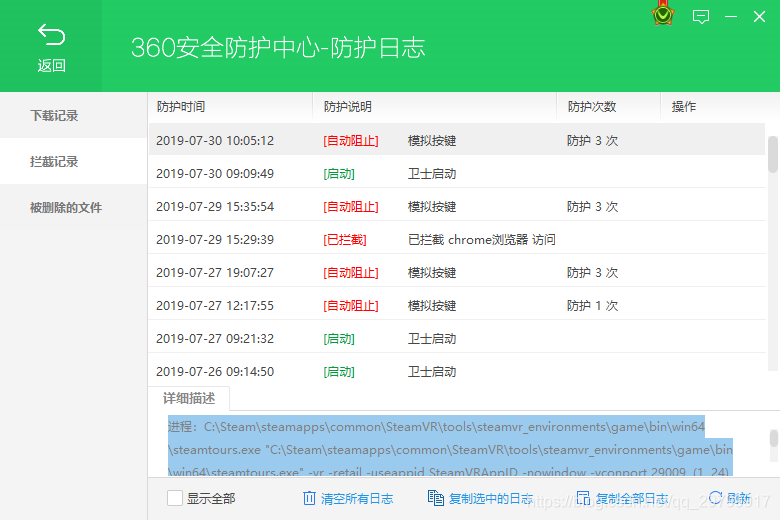Click the 清空所有日志 link

357,499
